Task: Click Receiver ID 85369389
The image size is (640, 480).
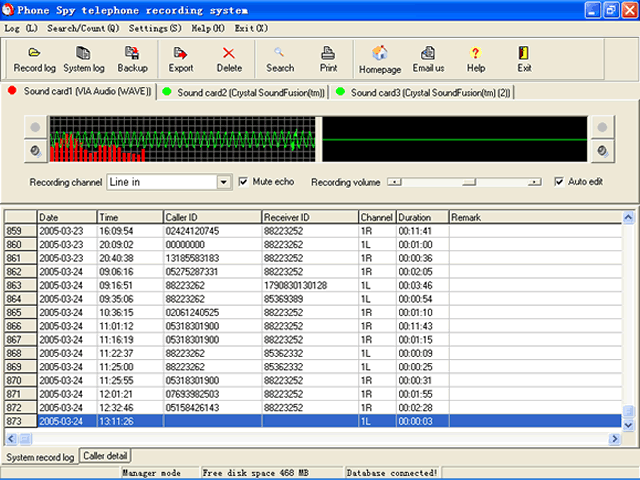Action: (x=283, y=299)
